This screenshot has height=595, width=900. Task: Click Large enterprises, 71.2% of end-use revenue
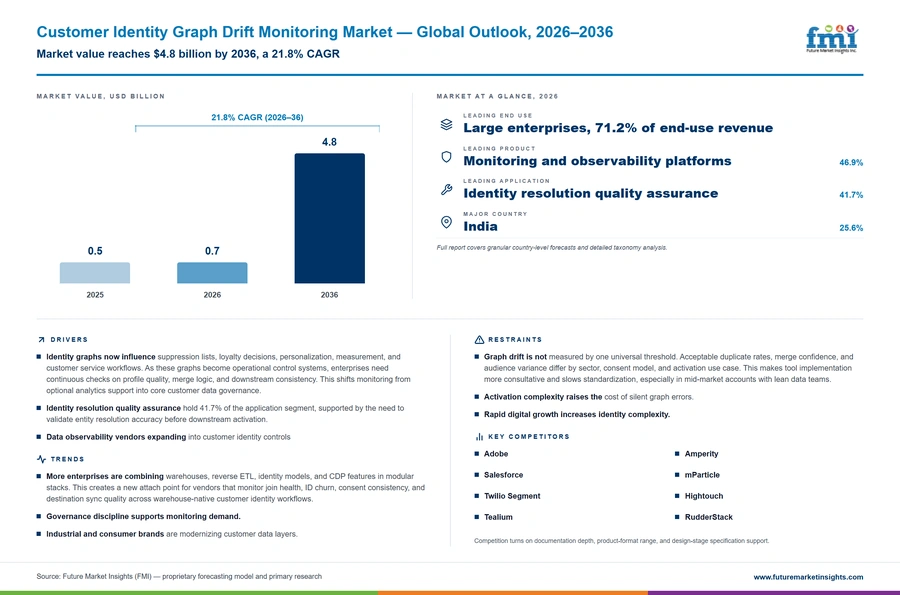click(618, 128)
